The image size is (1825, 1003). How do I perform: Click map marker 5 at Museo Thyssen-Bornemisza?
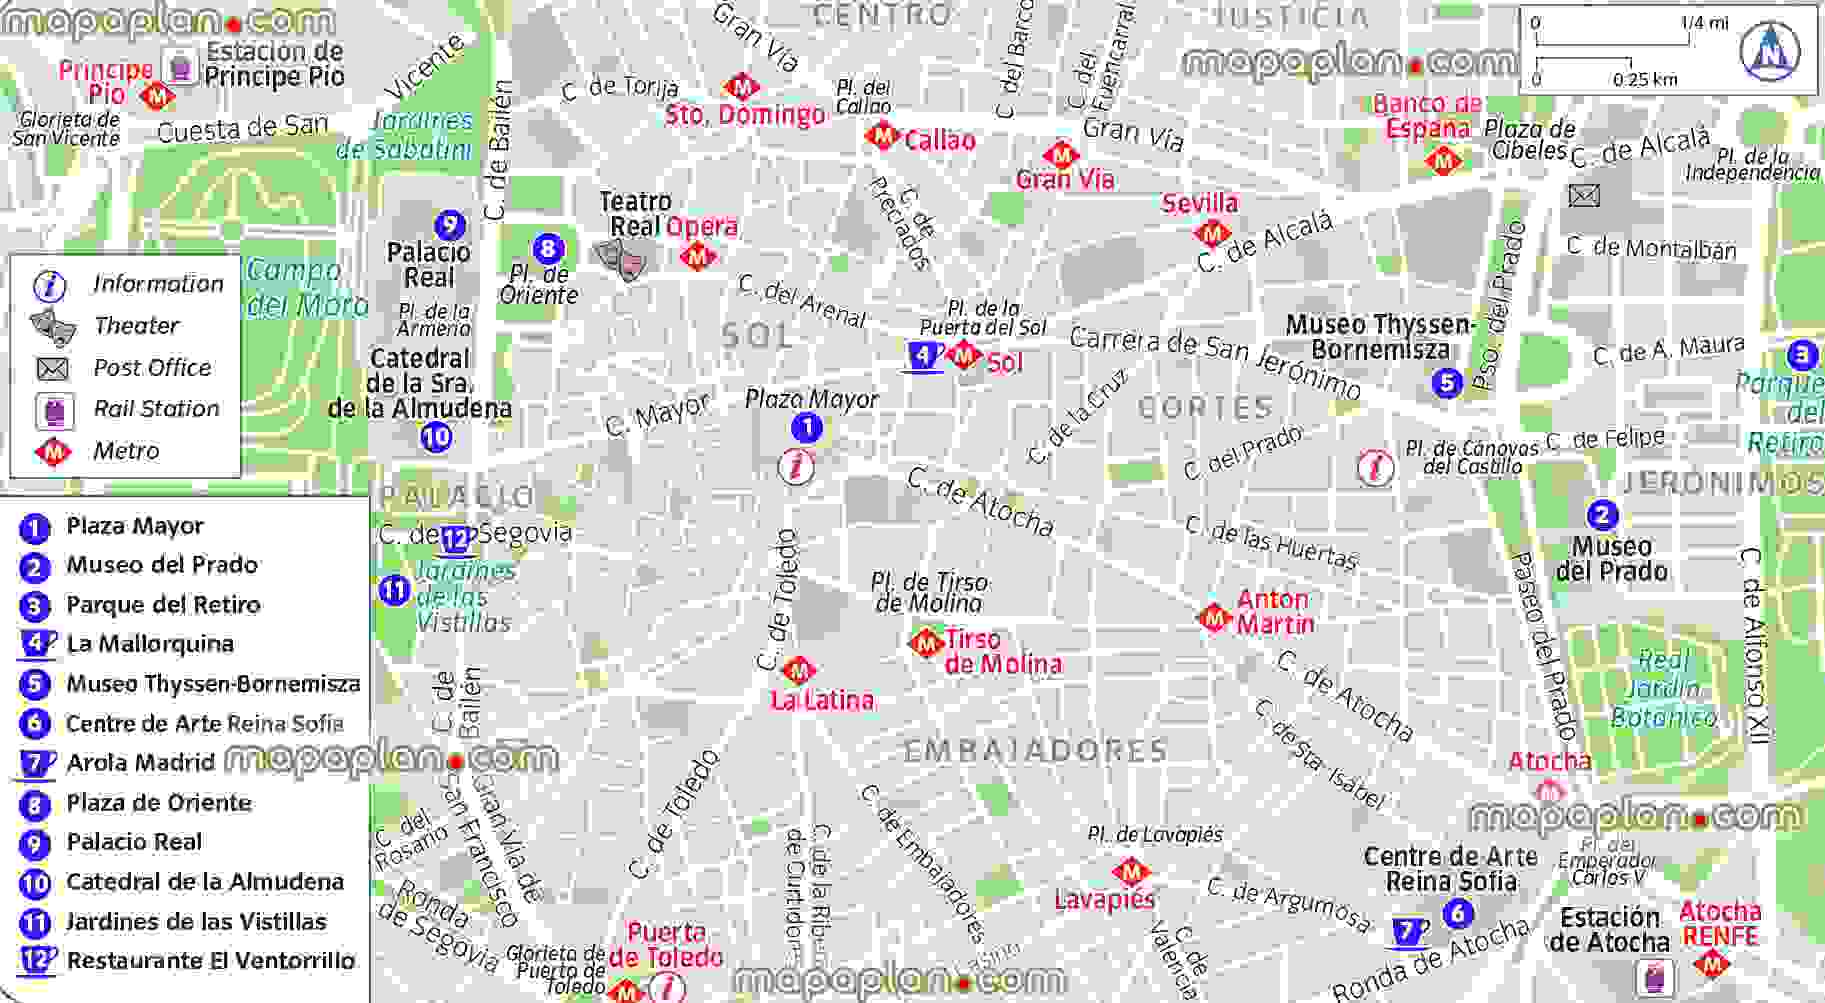point(1446,382)
